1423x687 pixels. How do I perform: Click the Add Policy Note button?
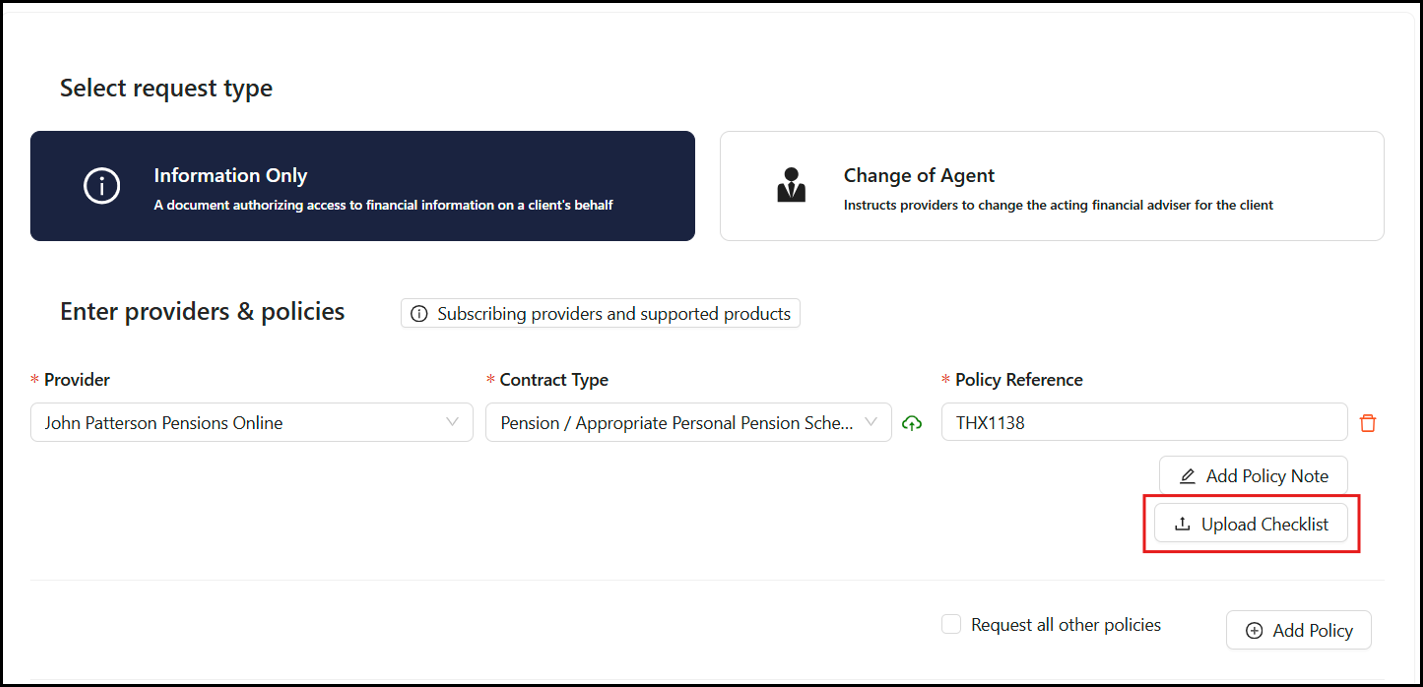1253,476
